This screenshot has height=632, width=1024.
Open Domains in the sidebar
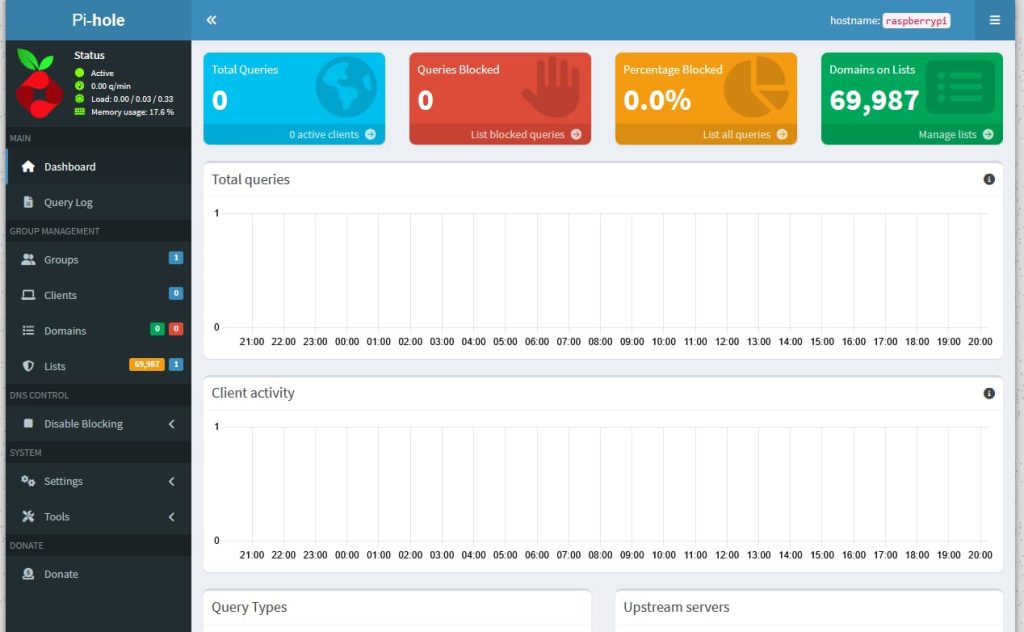point(65,331)
